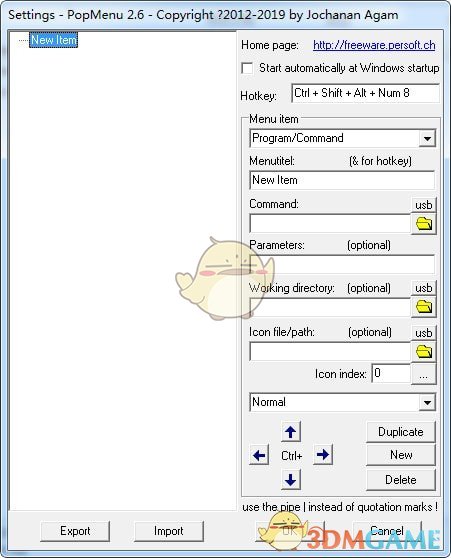This screenshot has width=451, height=558.
Task: Click the down arrow move button
Action: pyautogui.click(x=290, y=479)
